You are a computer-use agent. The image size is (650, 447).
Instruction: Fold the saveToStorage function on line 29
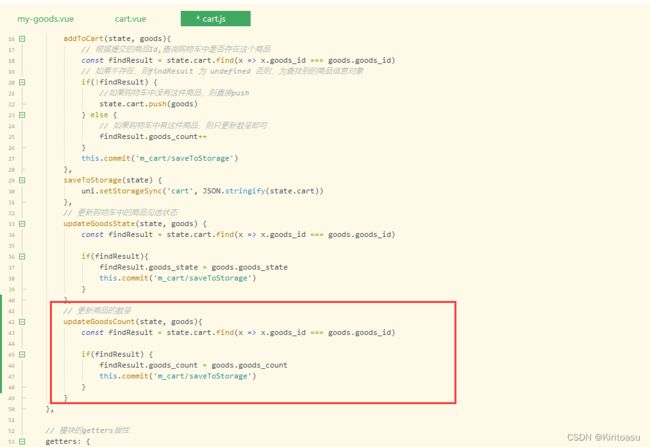(22, 180)
